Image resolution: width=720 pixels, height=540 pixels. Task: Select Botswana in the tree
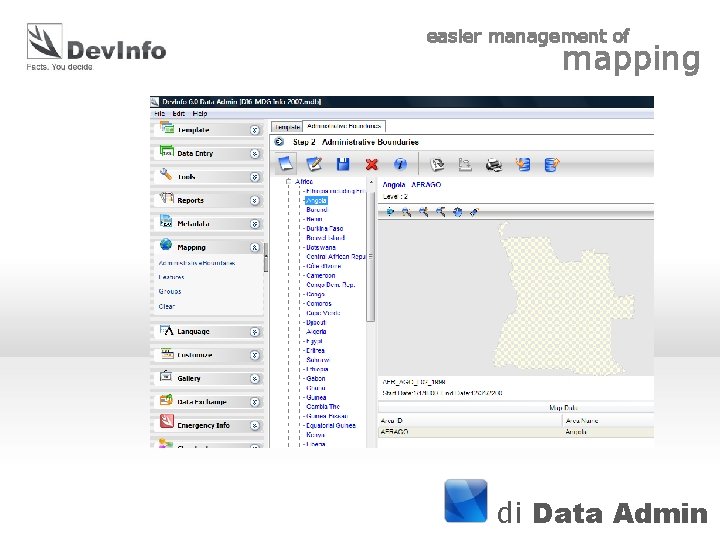pyautogui.click(x=321, y=248)
